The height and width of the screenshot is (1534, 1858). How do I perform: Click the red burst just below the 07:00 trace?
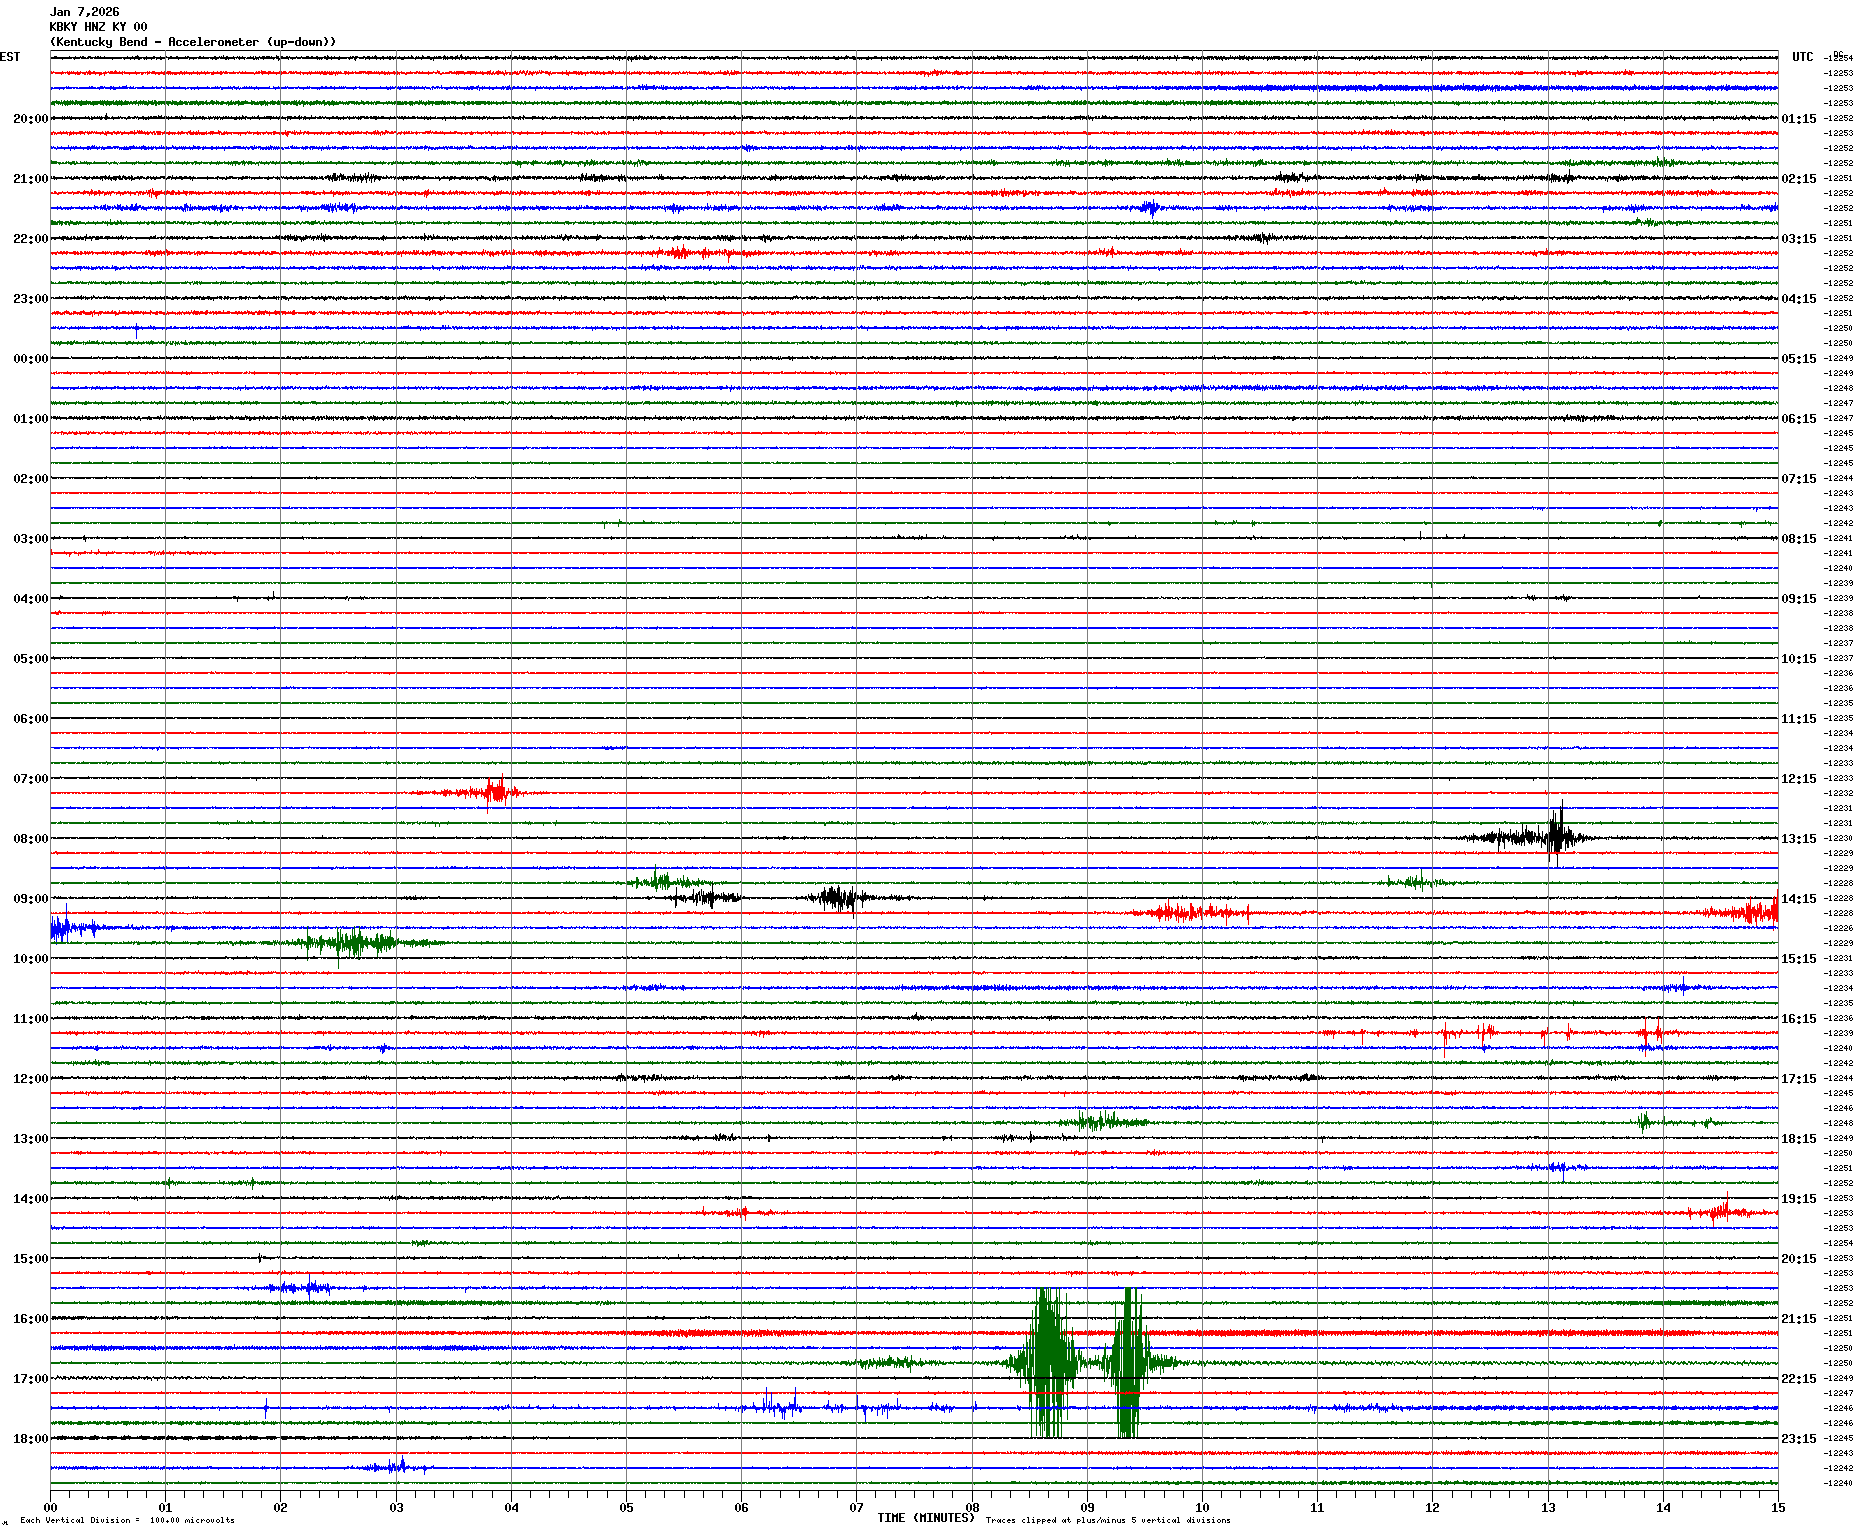(x=493, y=793)
